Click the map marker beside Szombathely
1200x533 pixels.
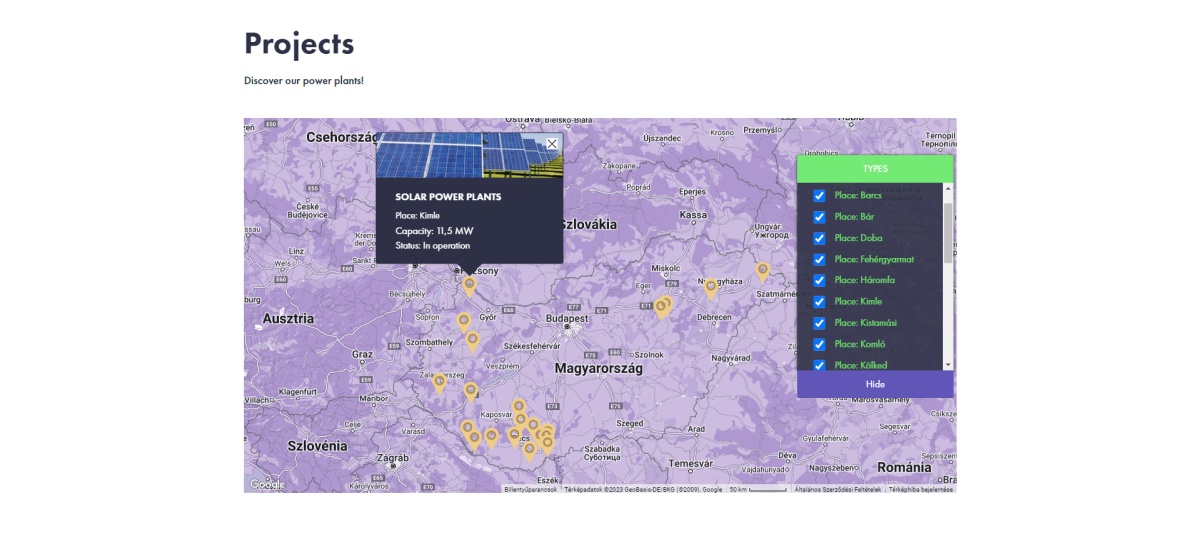(x=473, y=340)
